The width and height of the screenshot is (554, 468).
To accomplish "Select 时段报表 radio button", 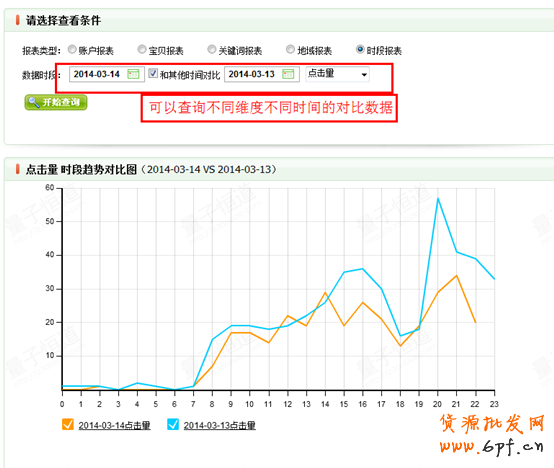I will (x=360, y=49).
